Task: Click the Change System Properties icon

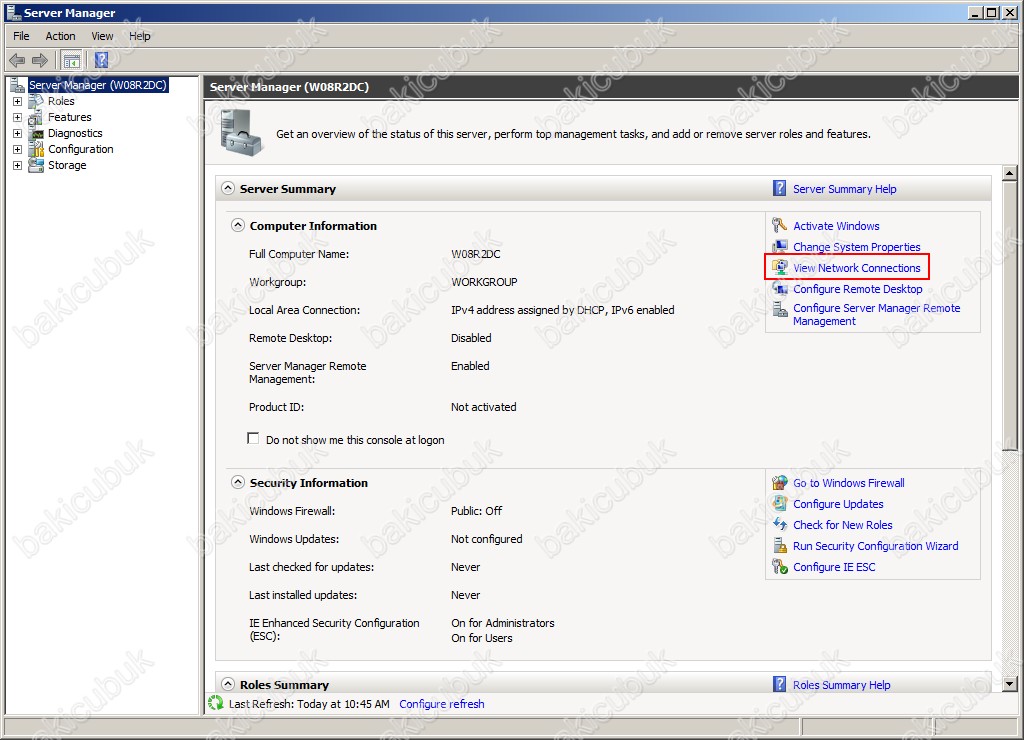Action: tap(779, 246)
